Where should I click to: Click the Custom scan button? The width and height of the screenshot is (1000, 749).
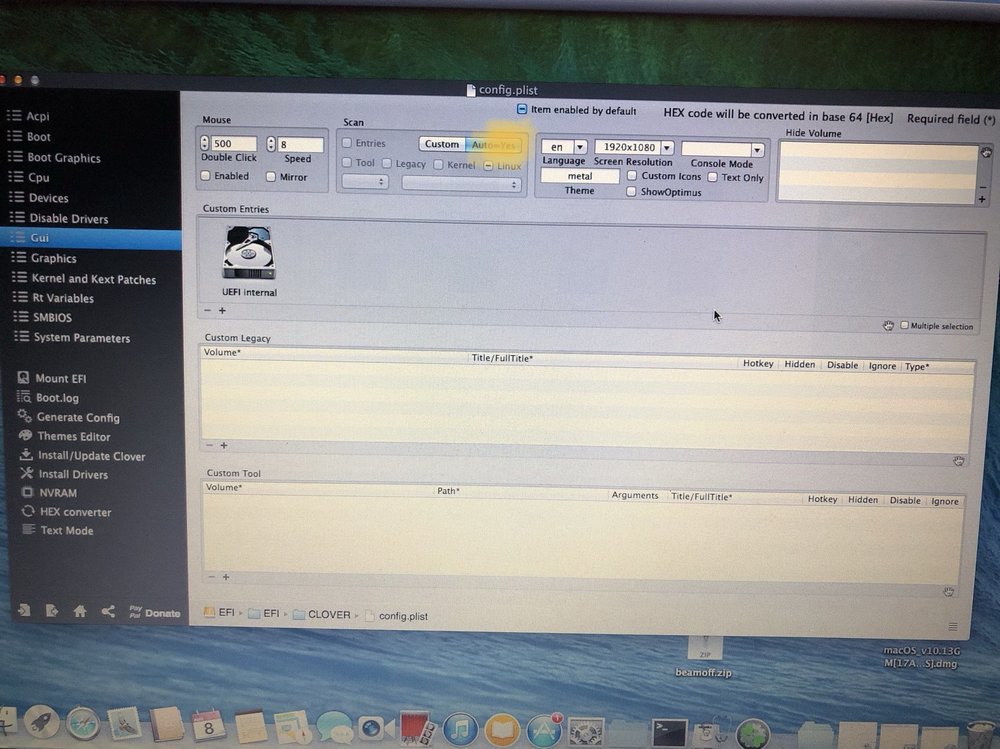tap(441, 144)
